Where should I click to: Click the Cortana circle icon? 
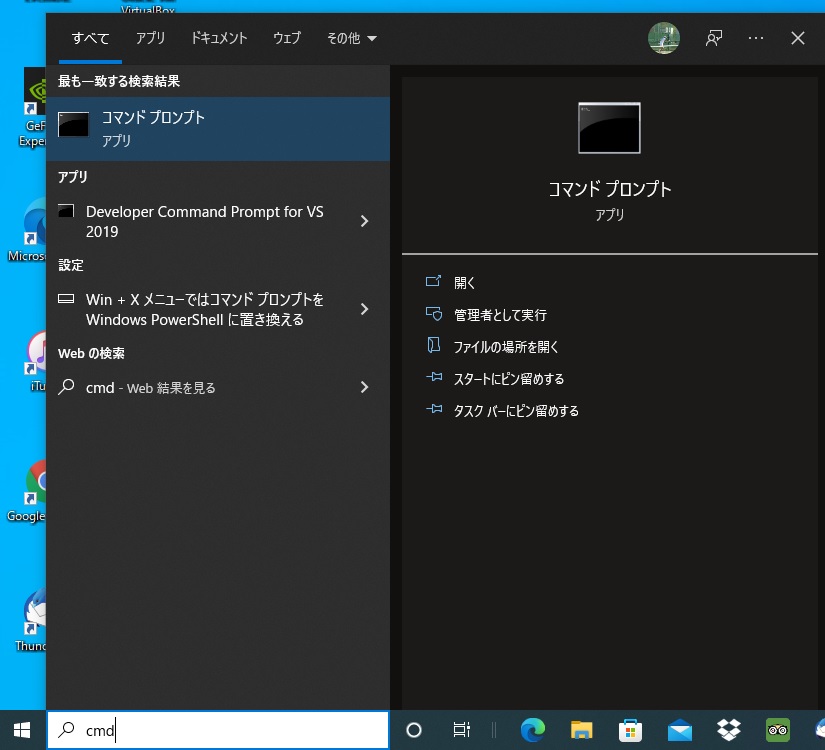point(414,730)
